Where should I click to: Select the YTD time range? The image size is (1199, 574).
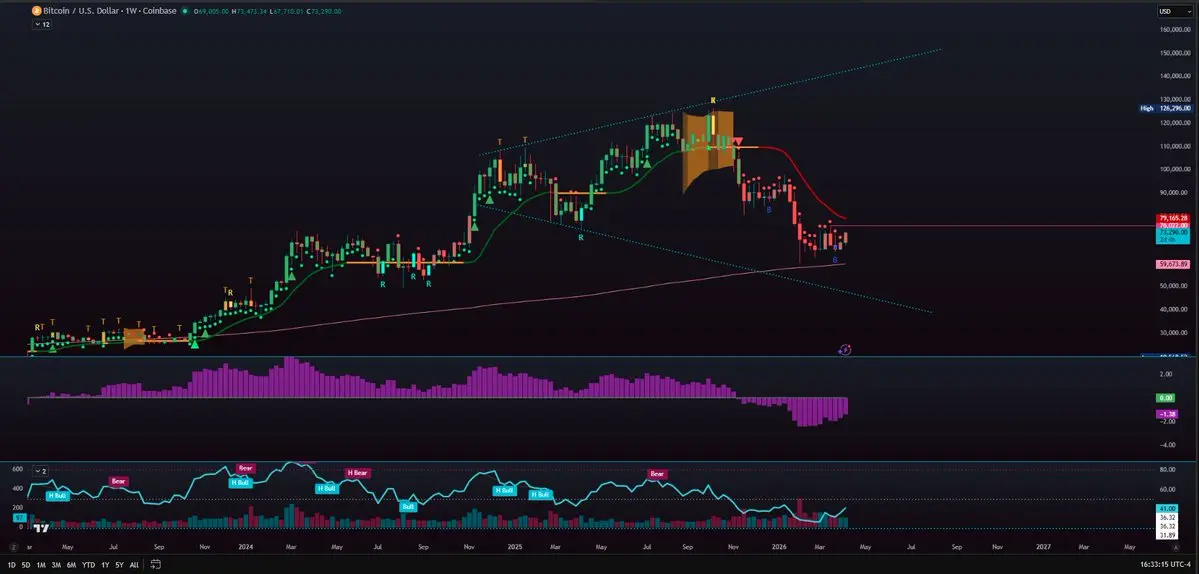[88, 565]
